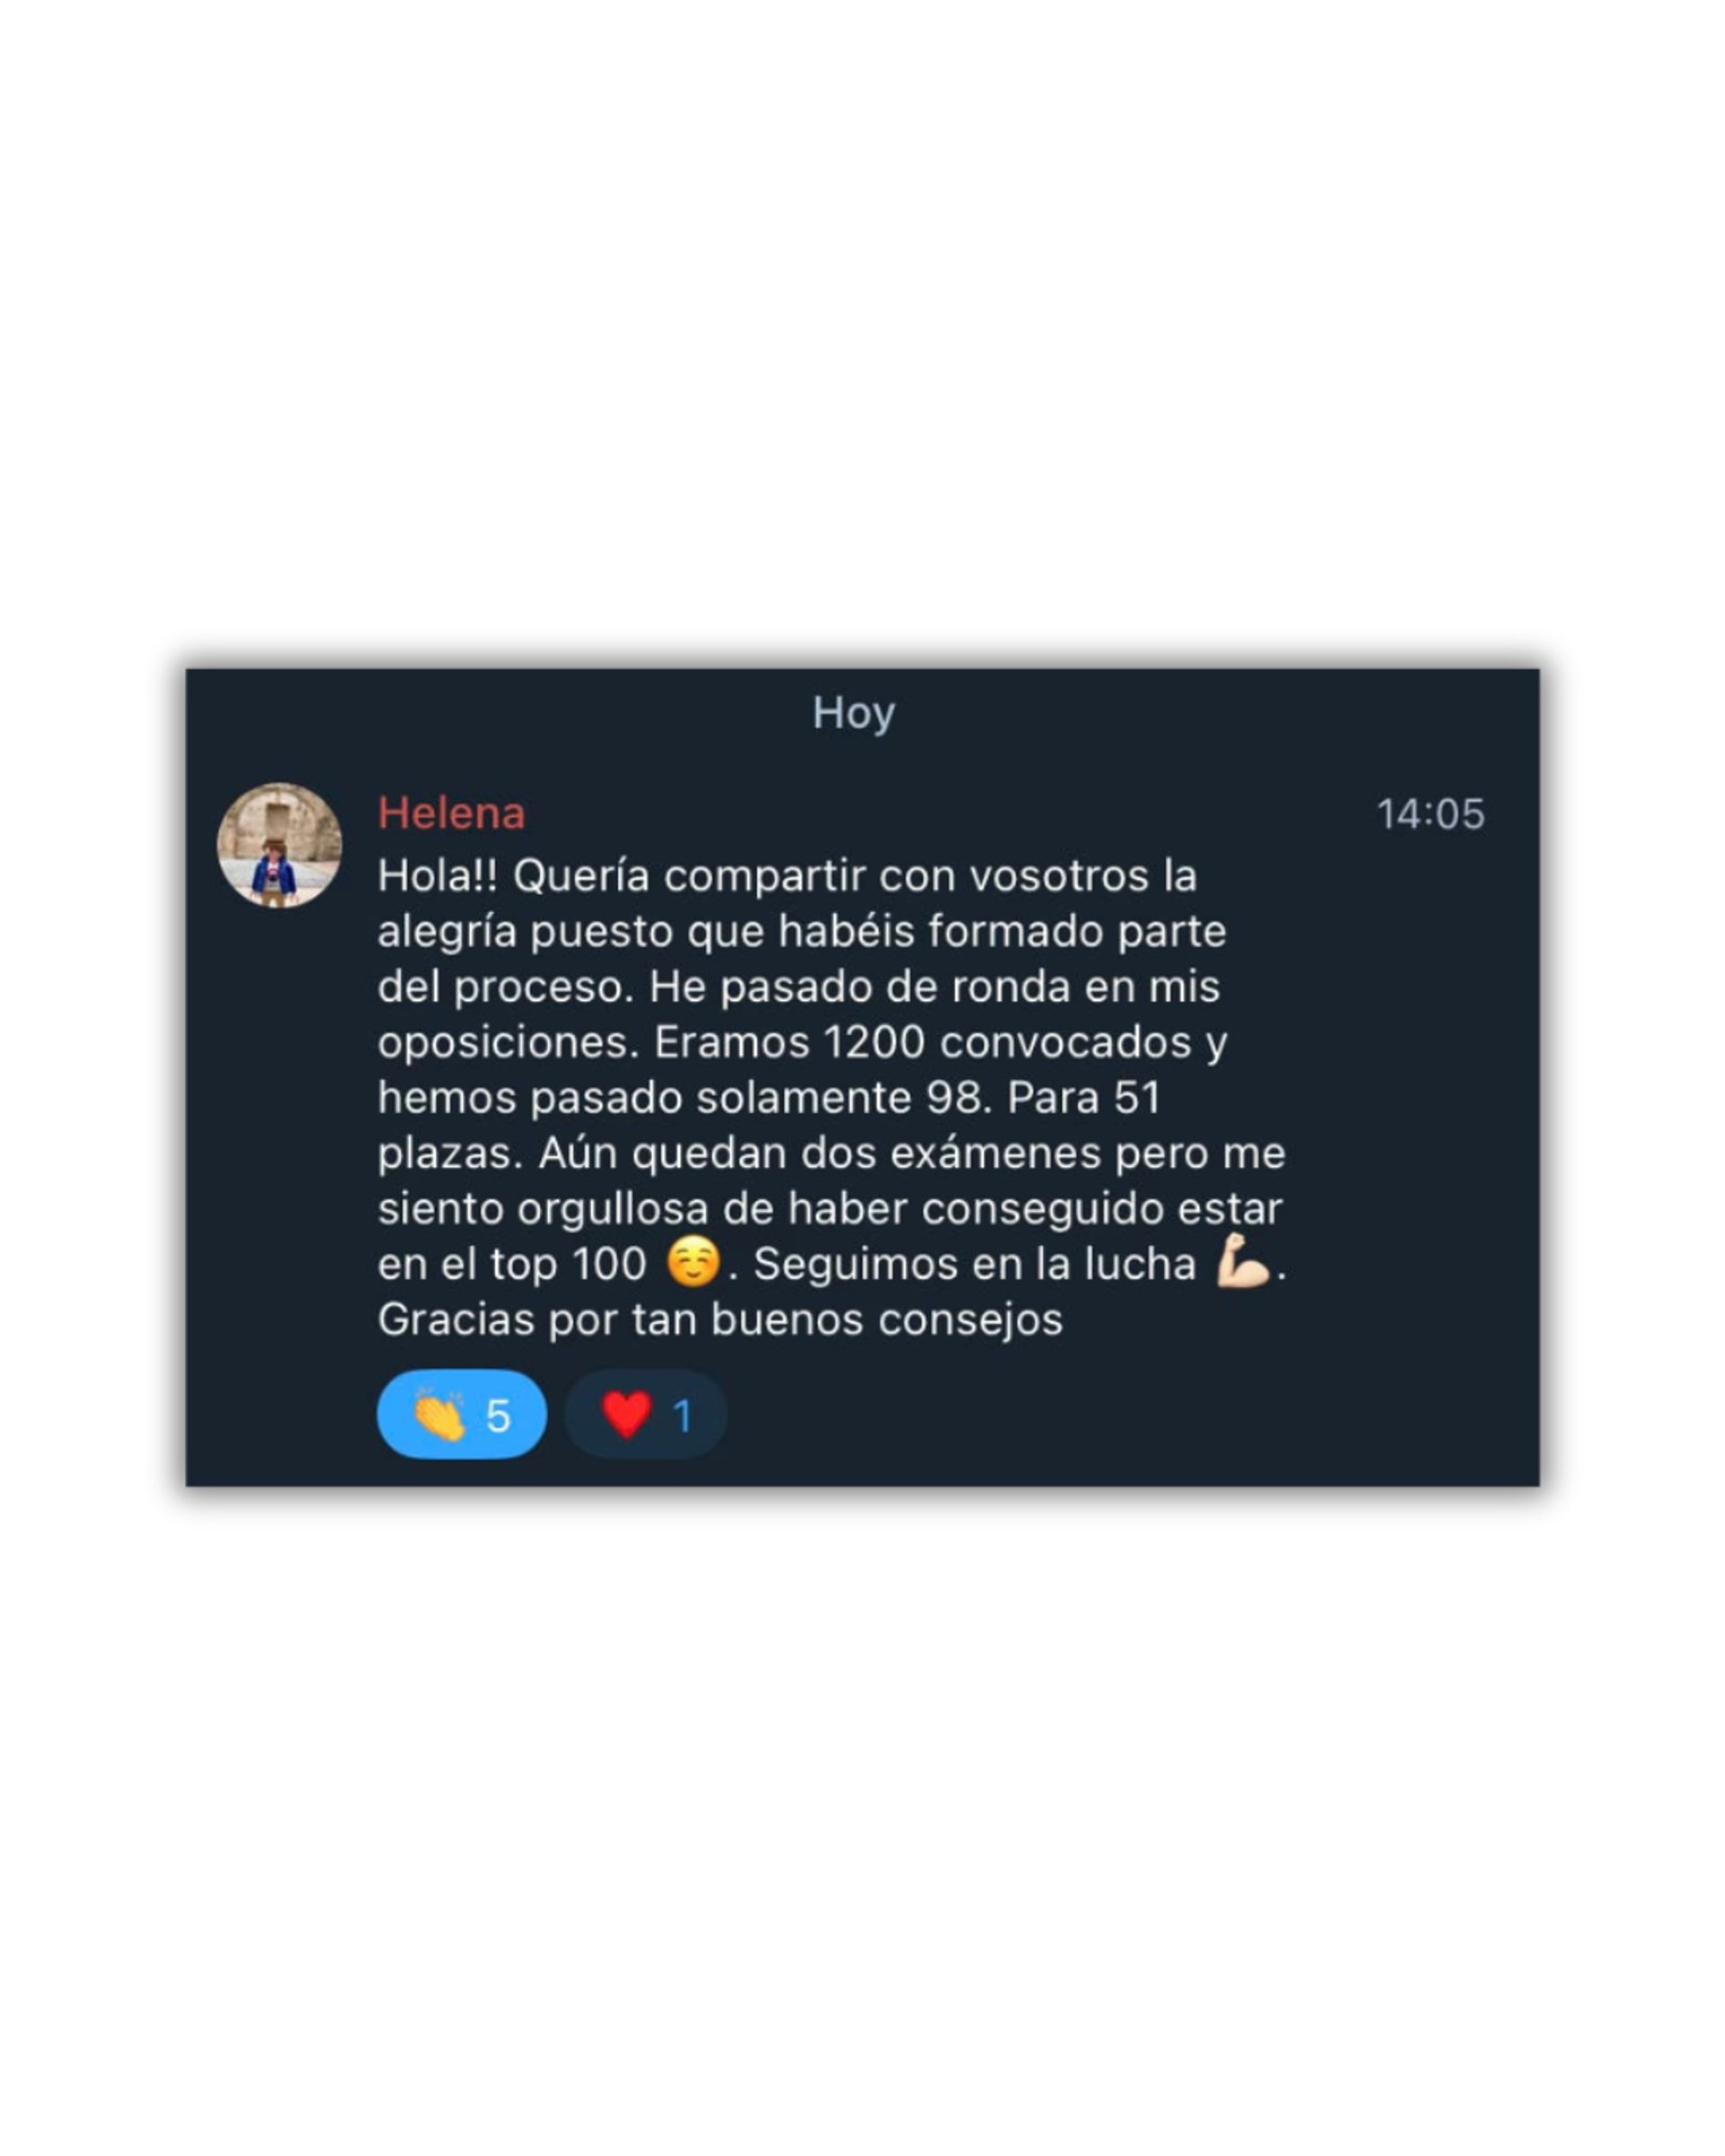Click the Hola!! greeting in the message
Image resolution: width=1725 pixels, height=2156 pixels.
[x=437, y=876]
